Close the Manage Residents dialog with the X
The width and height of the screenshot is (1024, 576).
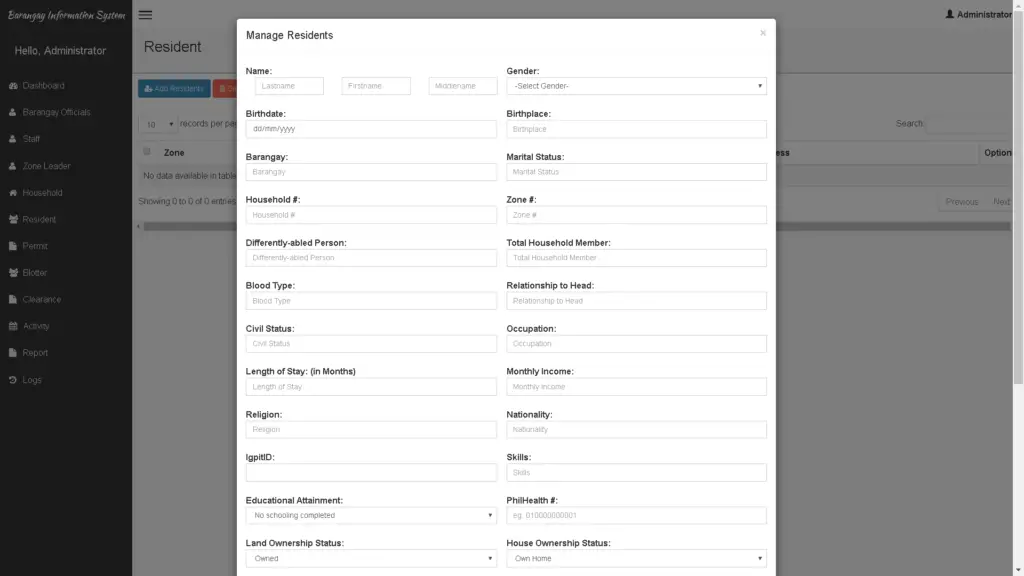[x=764, y=31]
